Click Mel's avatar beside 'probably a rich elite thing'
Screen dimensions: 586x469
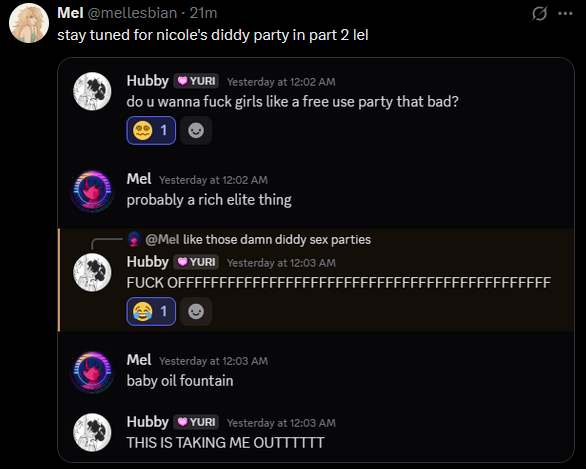pos(92,191)
